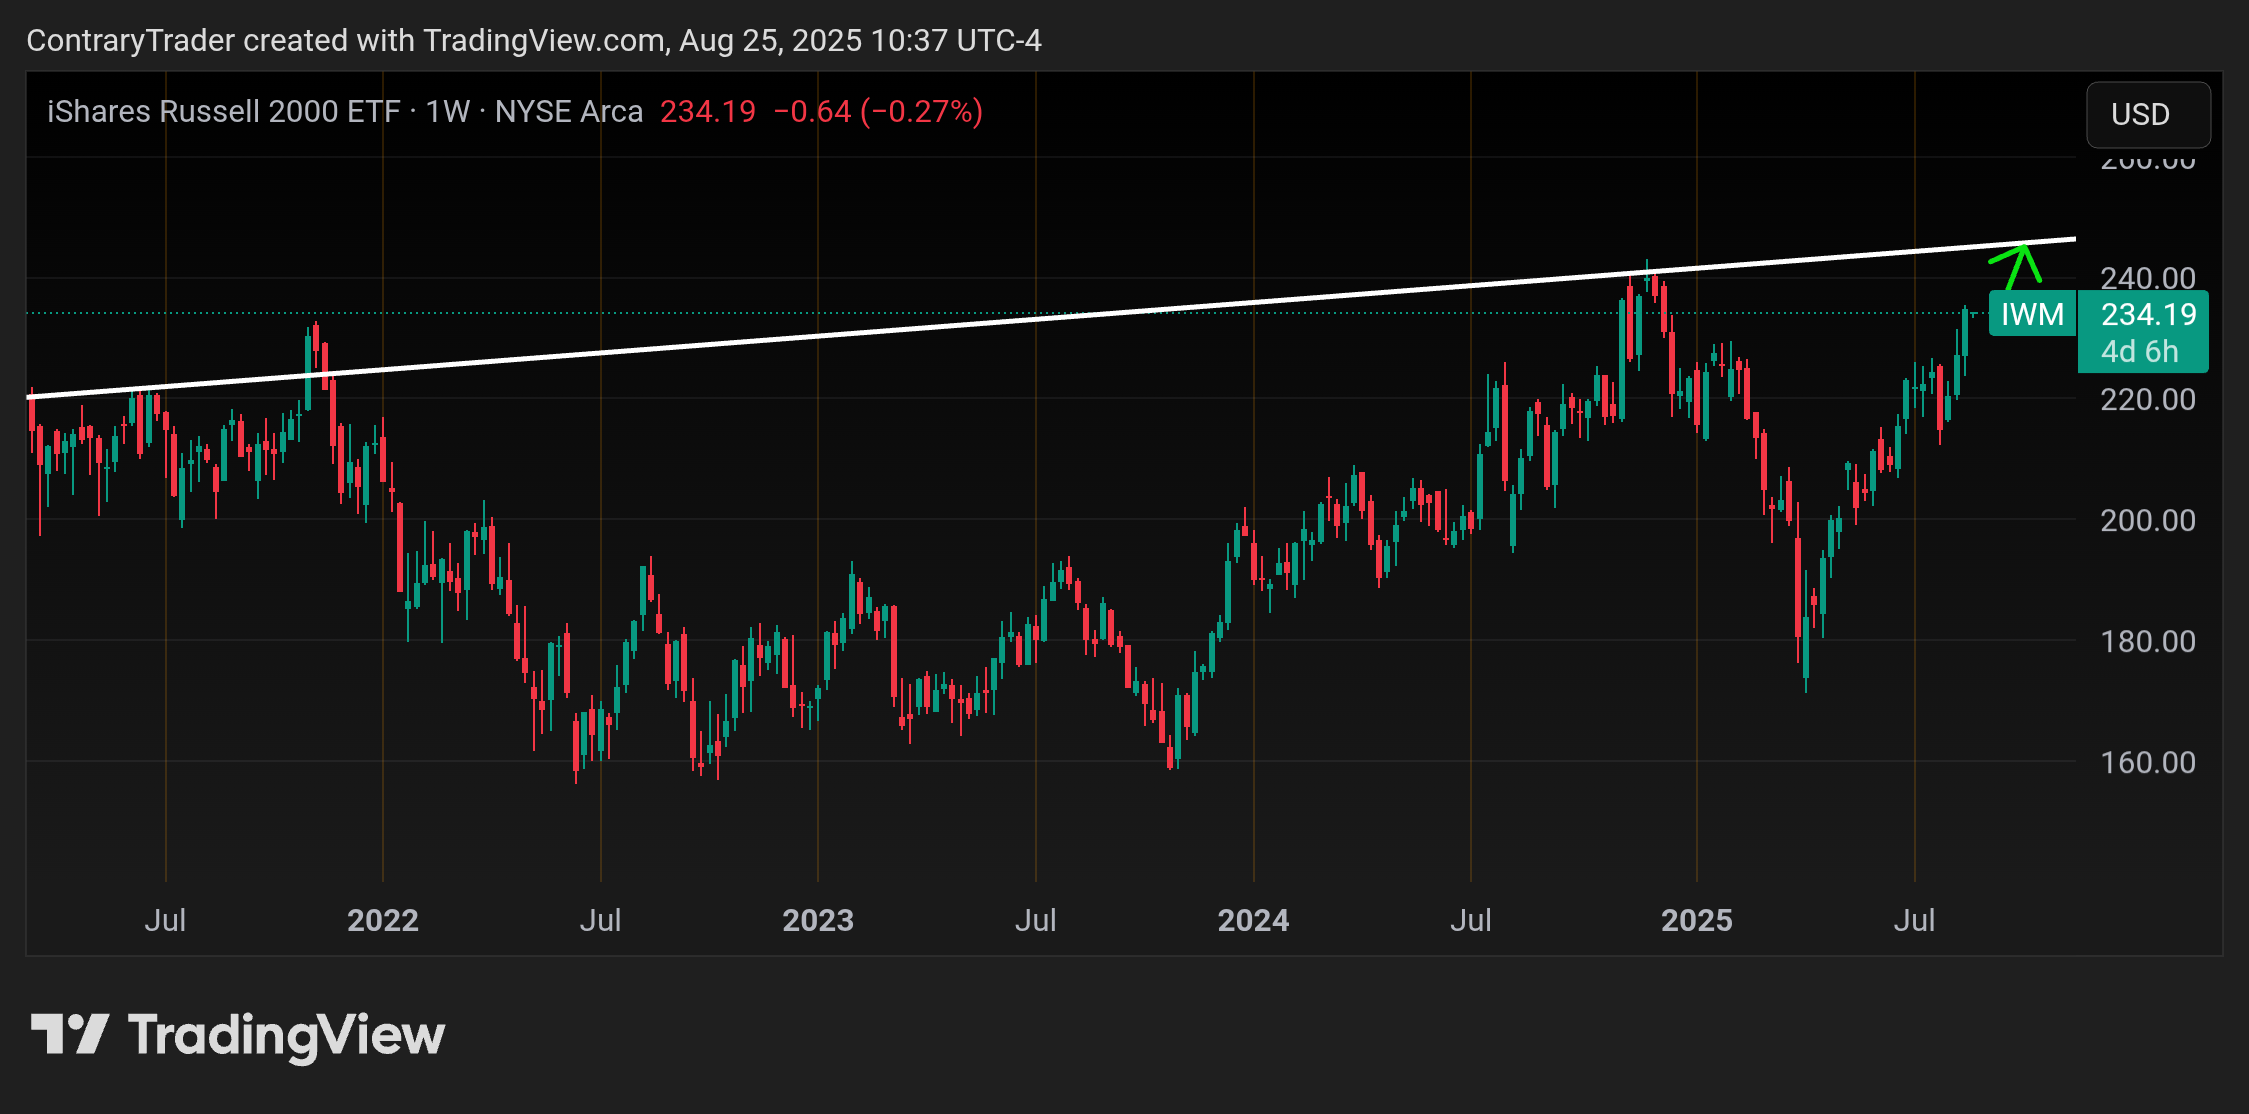Click the 160.00 price axis label
The height and width of the screenshot is (1114, 2249).
2147,762
